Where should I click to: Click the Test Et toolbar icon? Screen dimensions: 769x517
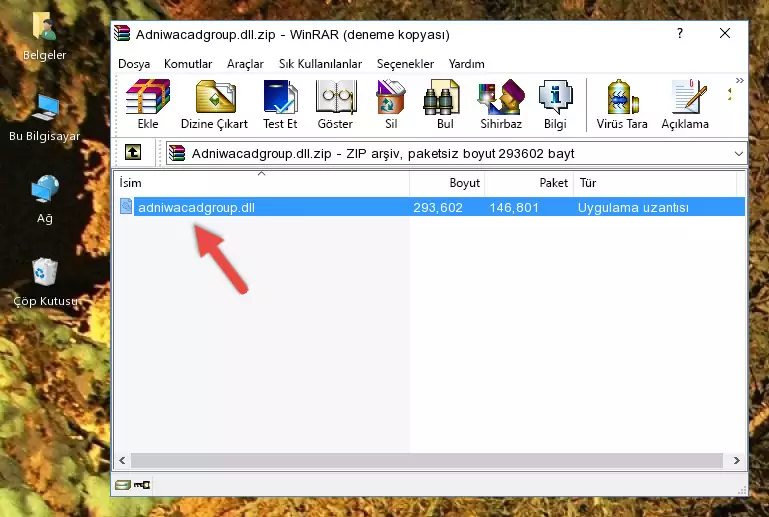coord(280,104)
